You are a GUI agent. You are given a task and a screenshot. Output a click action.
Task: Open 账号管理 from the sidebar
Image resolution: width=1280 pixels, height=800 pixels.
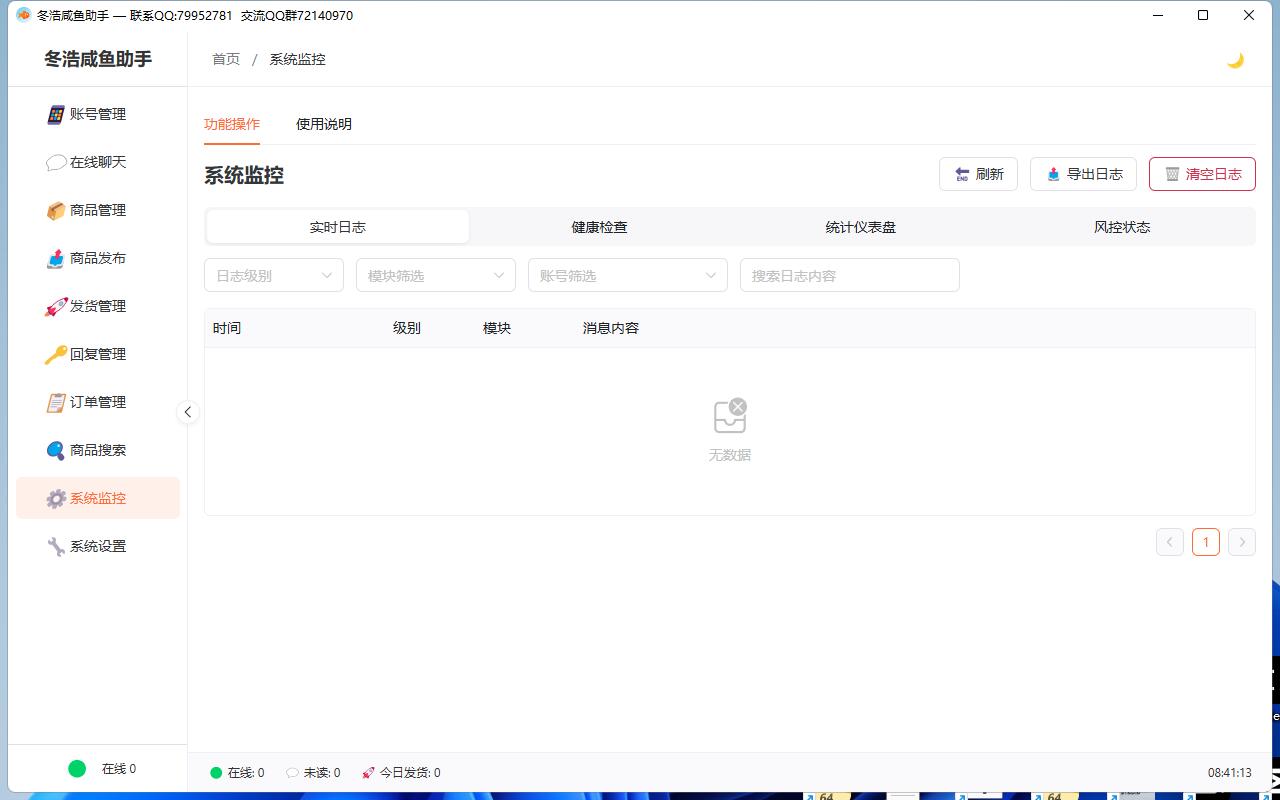point(98,114)
